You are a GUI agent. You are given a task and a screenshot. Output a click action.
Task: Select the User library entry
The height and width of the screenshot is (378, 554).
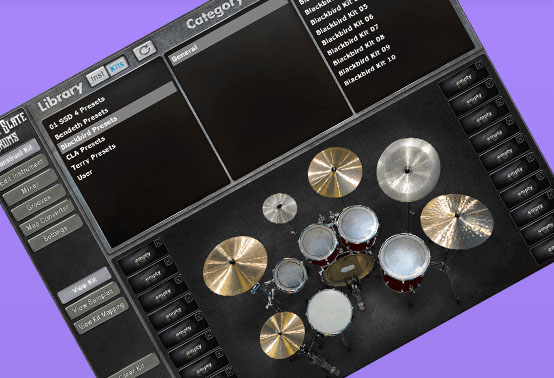point(85,175)
